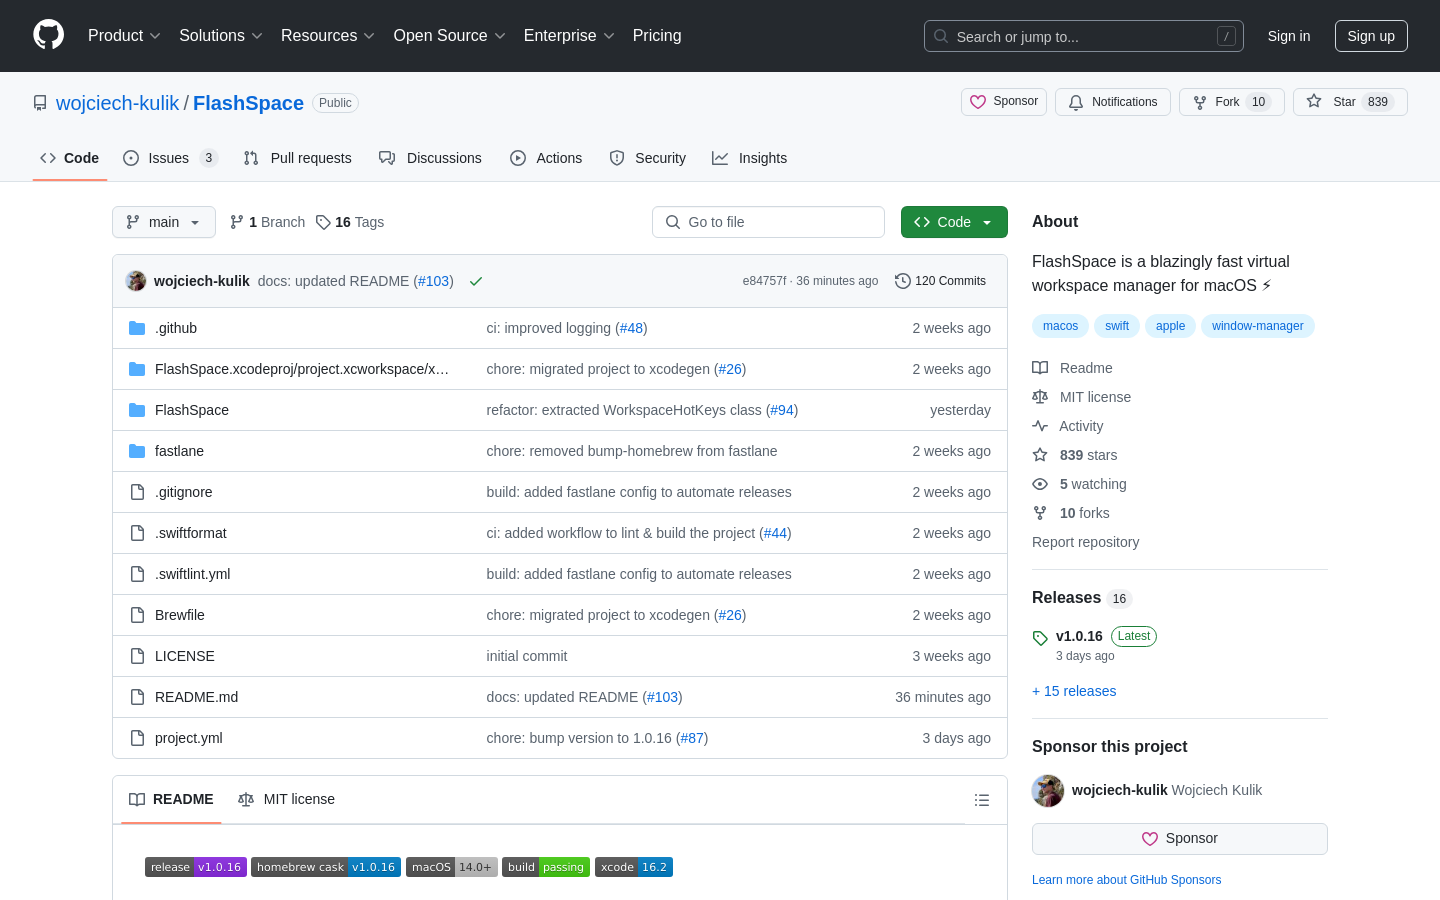
Task: Click the Notifications bell button
Action: pyautogui.click(x=1112, y=102)
